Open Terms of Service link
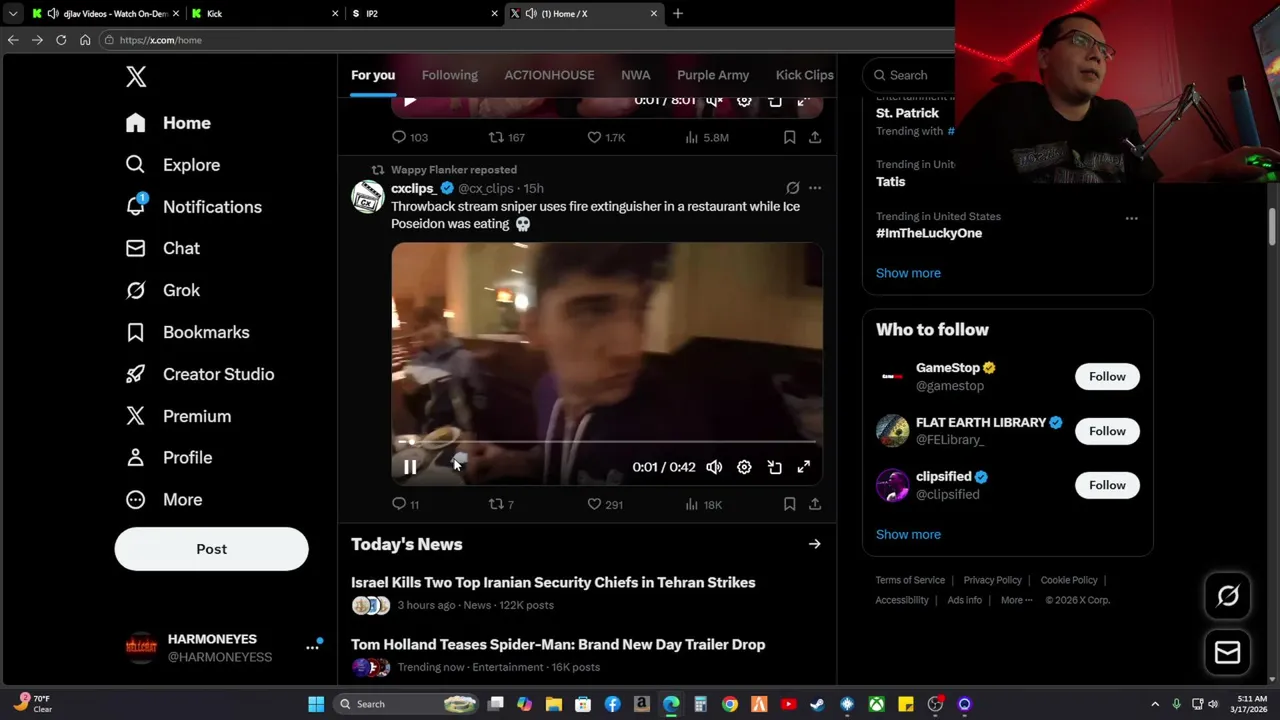Image resolution: width=1280 pixels, height=720 pixels. (910, 580)
